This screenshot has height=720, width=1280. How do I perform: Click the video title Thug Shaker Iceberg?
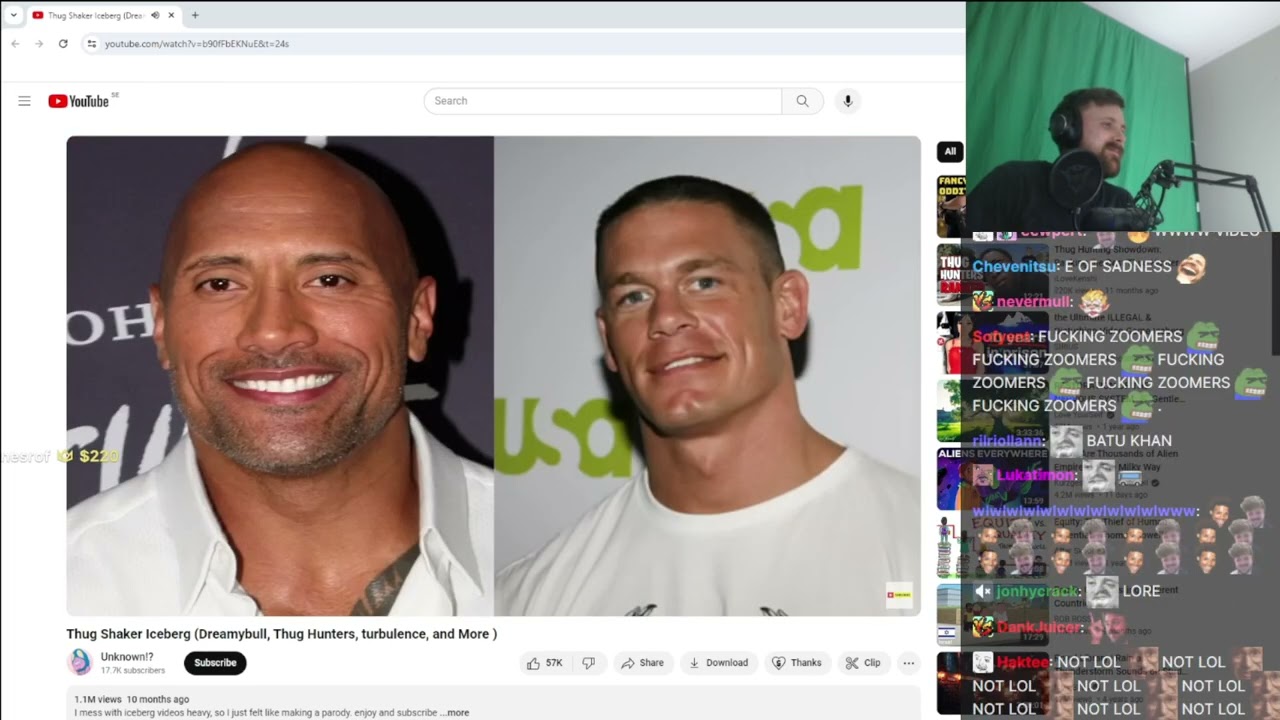(x=281, y=634)
